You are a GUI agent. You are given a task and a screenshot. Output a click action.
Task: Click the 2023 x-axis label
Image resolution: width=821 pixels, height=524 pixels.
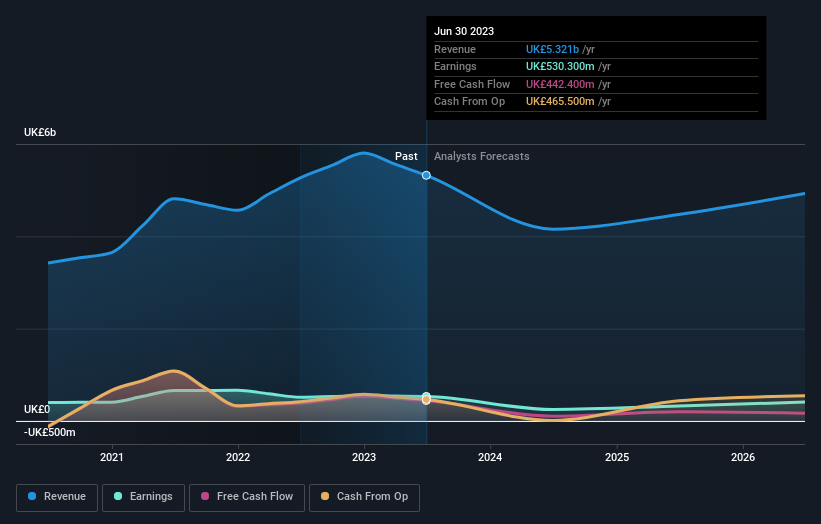tap(364, 458)
